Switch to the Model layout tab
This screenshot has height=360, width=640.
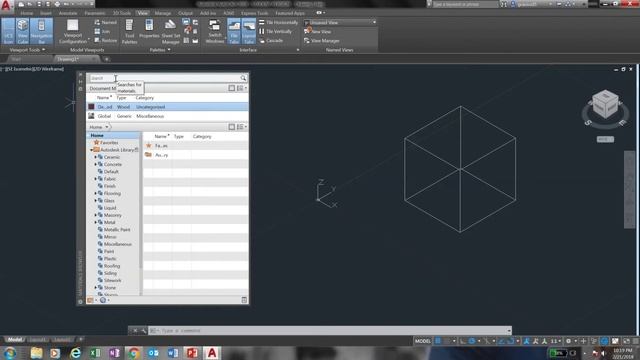point(15,340)
